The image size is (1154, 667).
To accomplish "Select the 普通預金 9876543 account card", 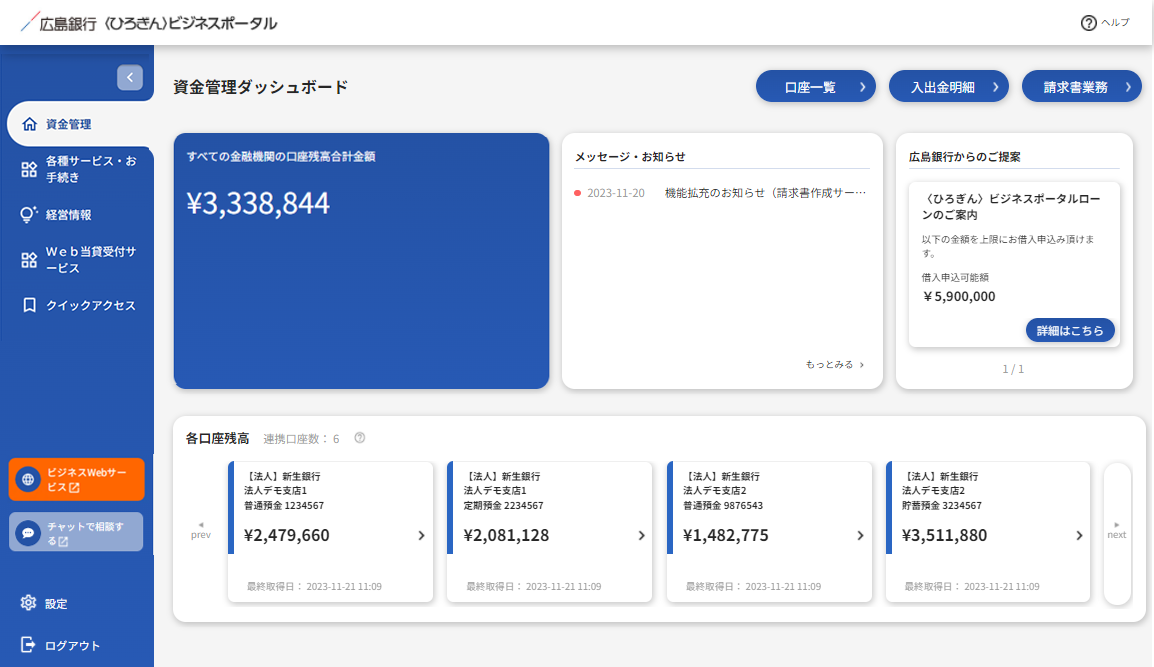I will [x=769, y=532].
